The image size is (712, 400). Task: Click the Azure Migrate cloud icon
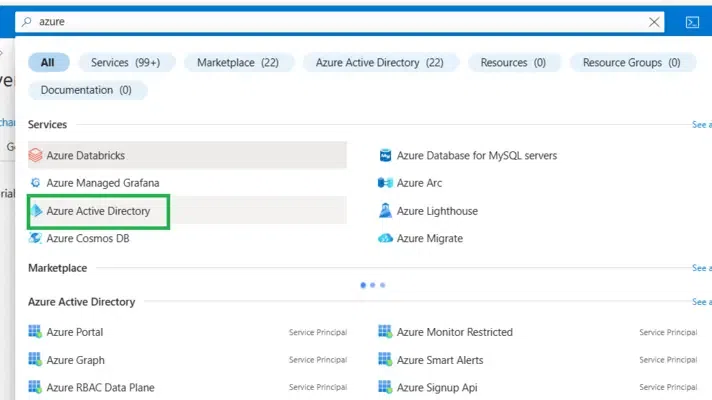point(385,238)
